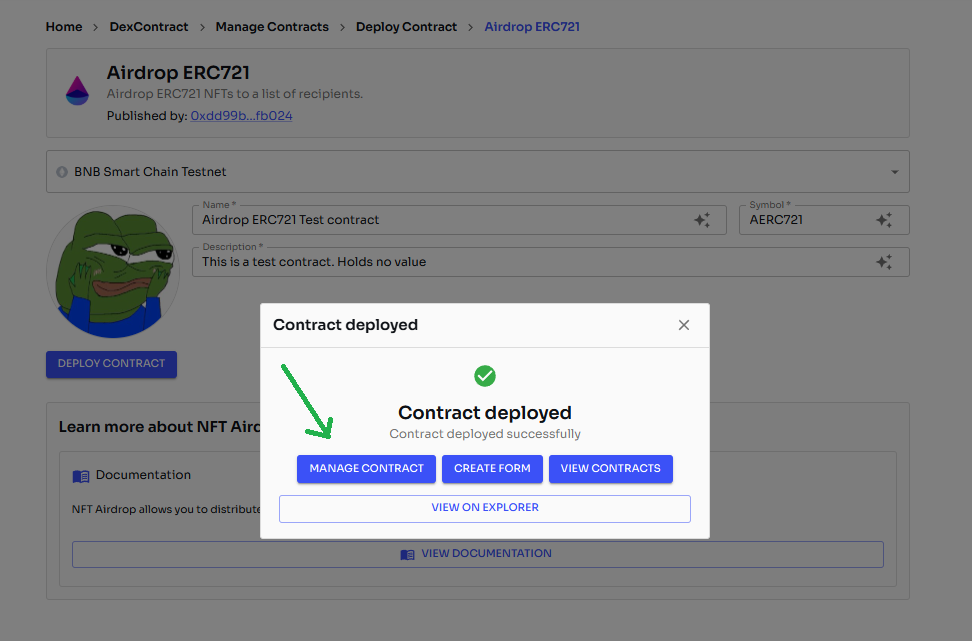972x641 pixels.
Task: Click the green success checkmark icon
Action: coord(485,376)
